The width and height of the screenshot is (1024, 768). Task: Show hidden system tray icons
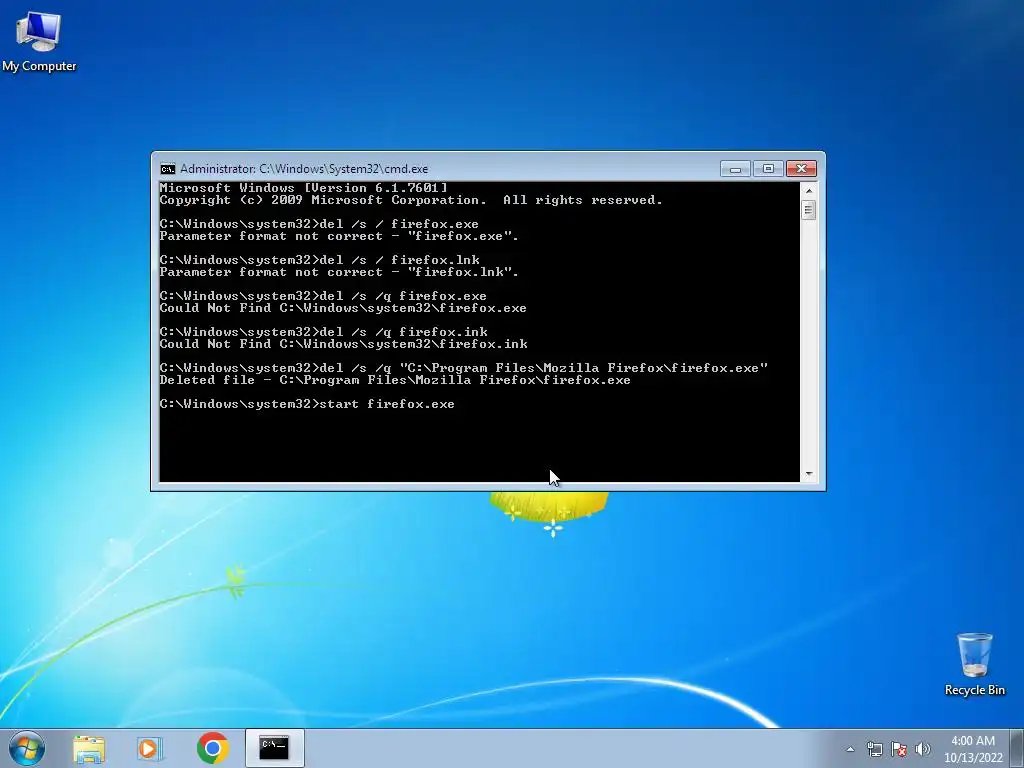(x=850, y=749)
